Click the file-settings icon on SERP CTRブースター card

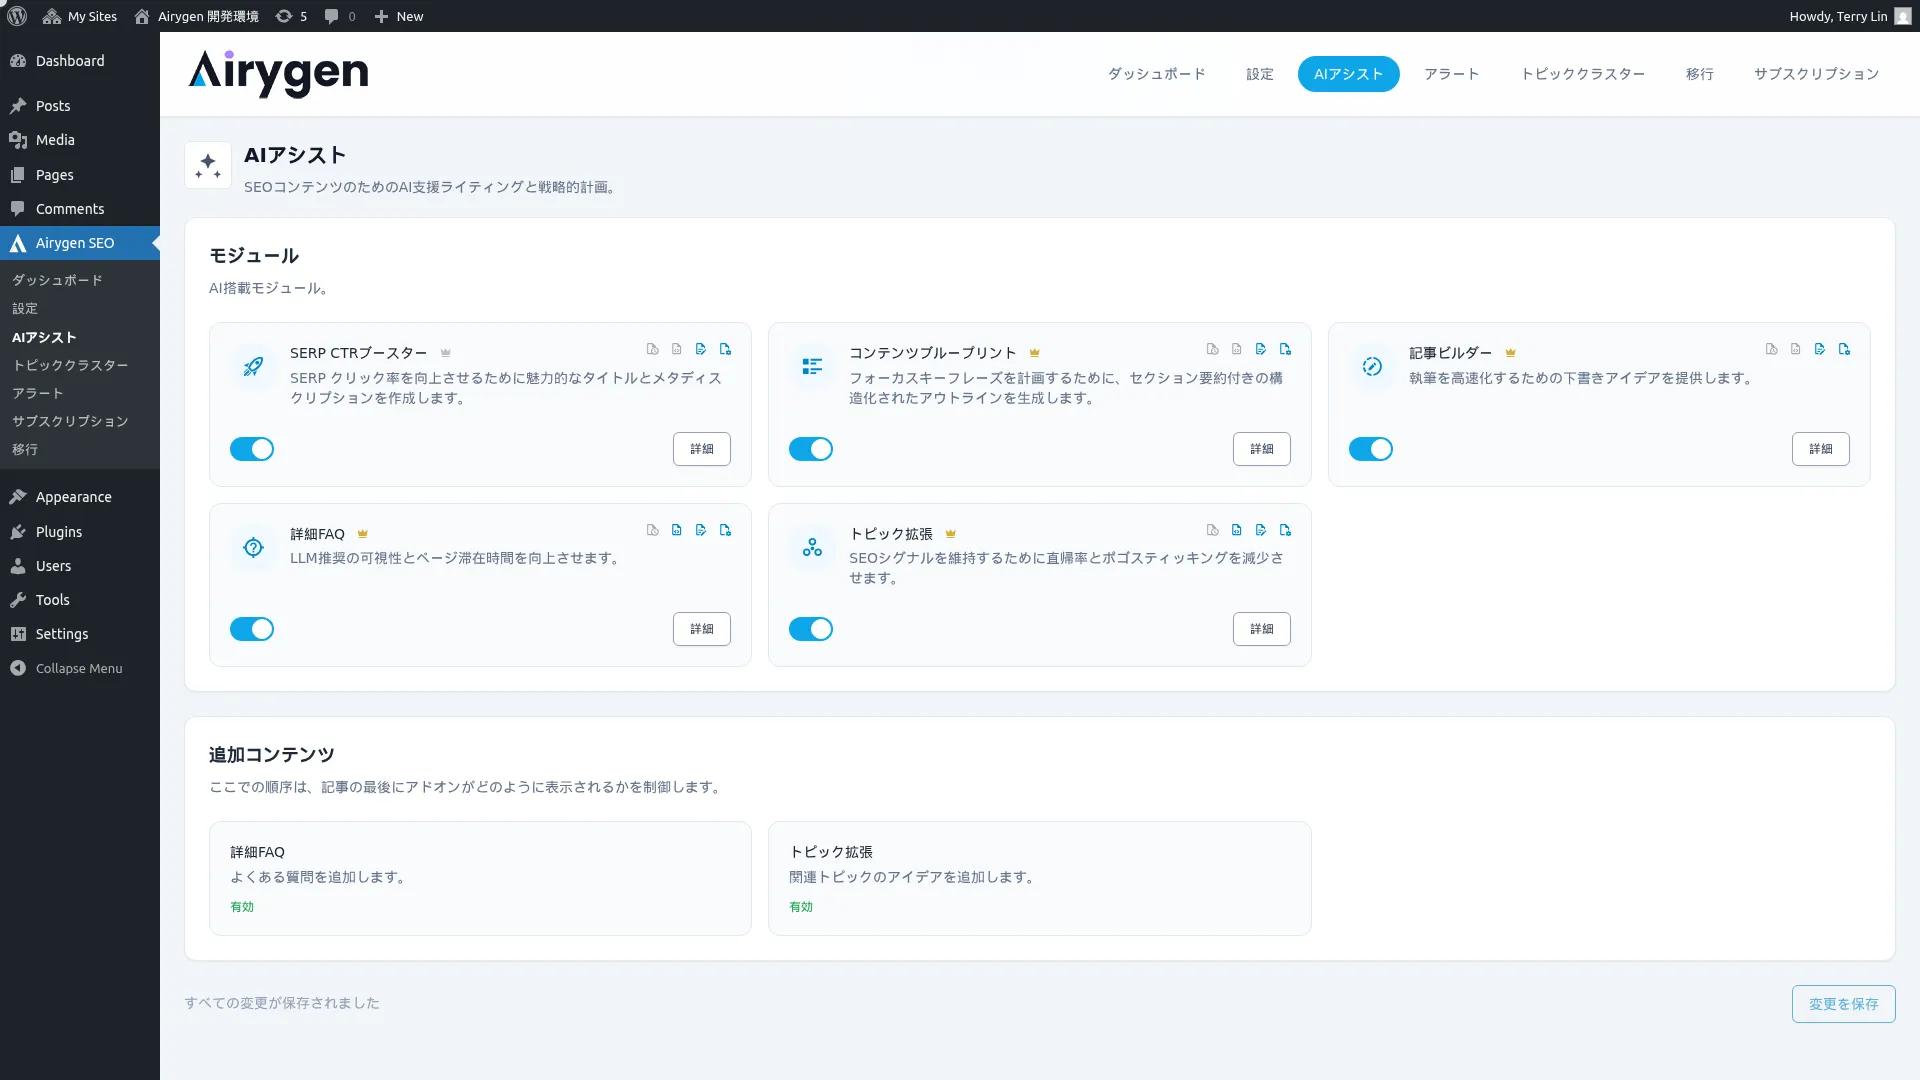tap(726, 349)
